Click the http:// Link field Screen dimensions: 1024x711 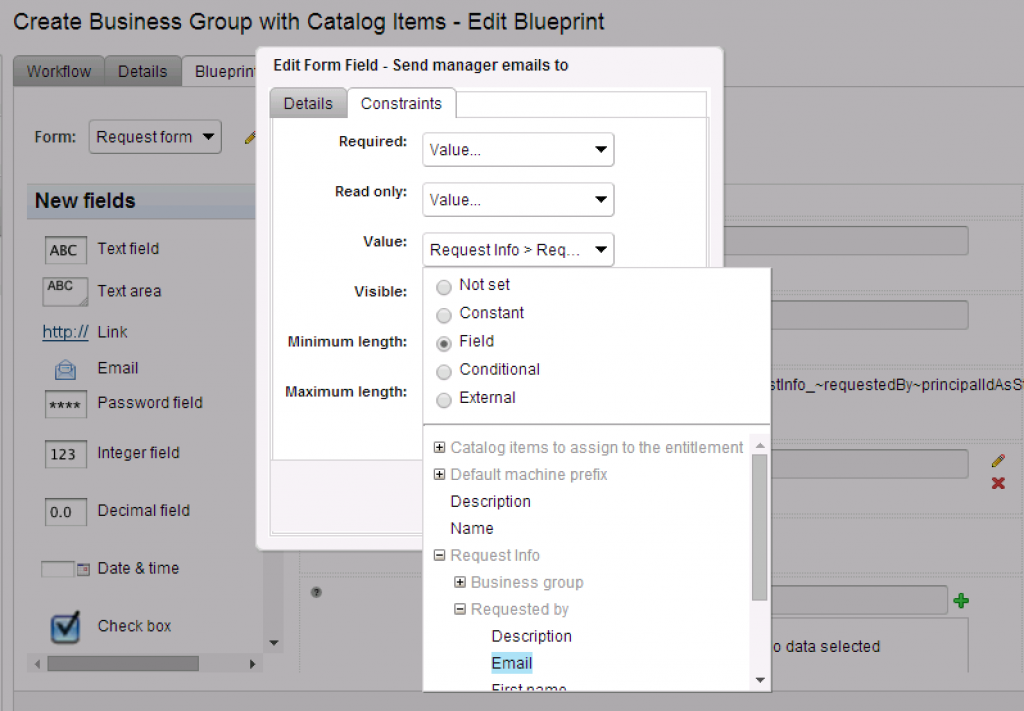(65, 332)
